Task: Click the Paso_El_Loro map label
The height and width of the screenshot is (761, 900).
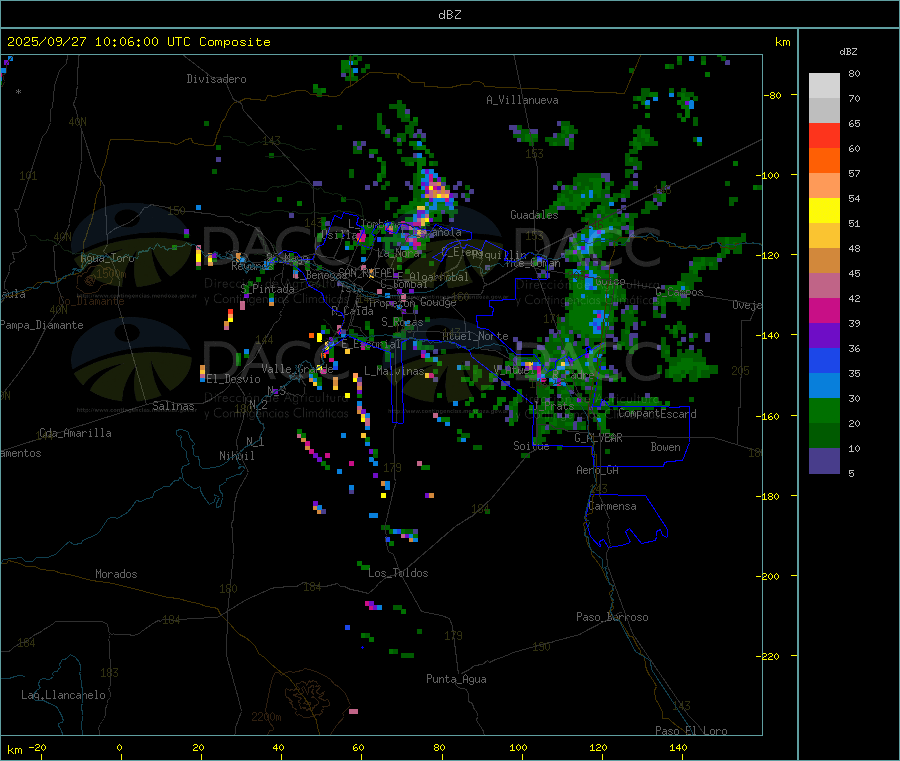Action: click(x=691, y=731)
